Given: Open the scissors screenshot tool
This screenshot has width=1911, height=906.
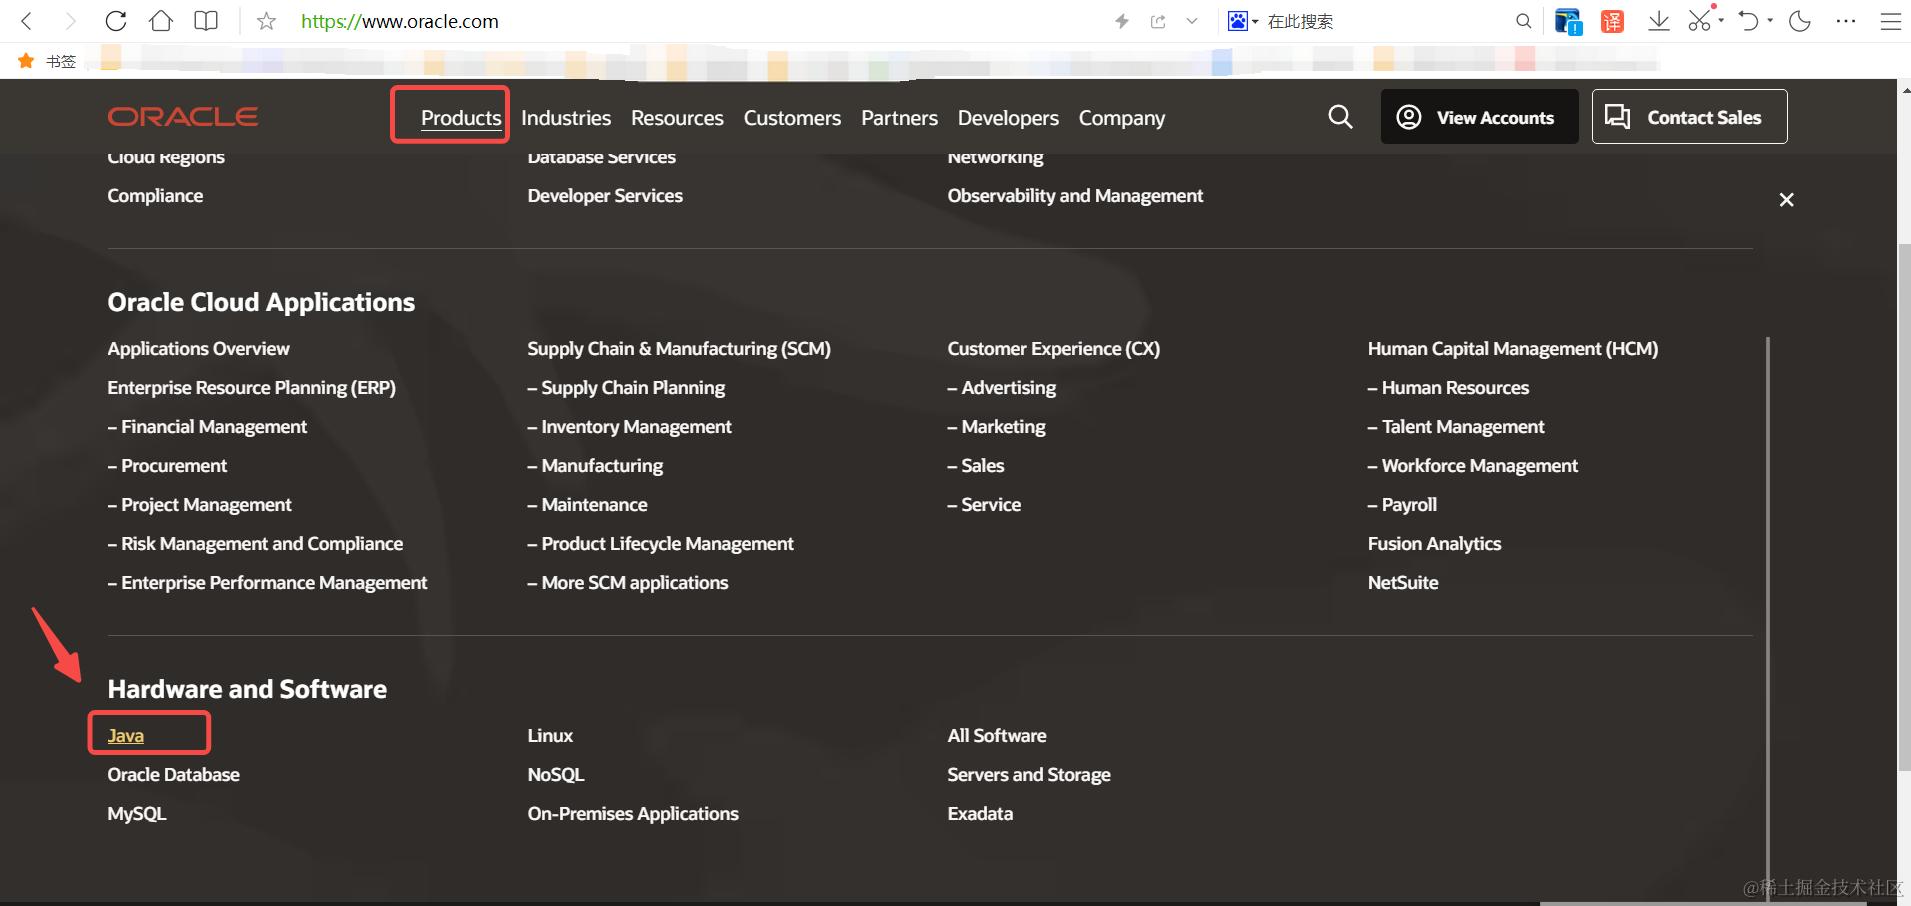Looking at the screenshot, I should pyautogui.click(x=1698, y=21).
